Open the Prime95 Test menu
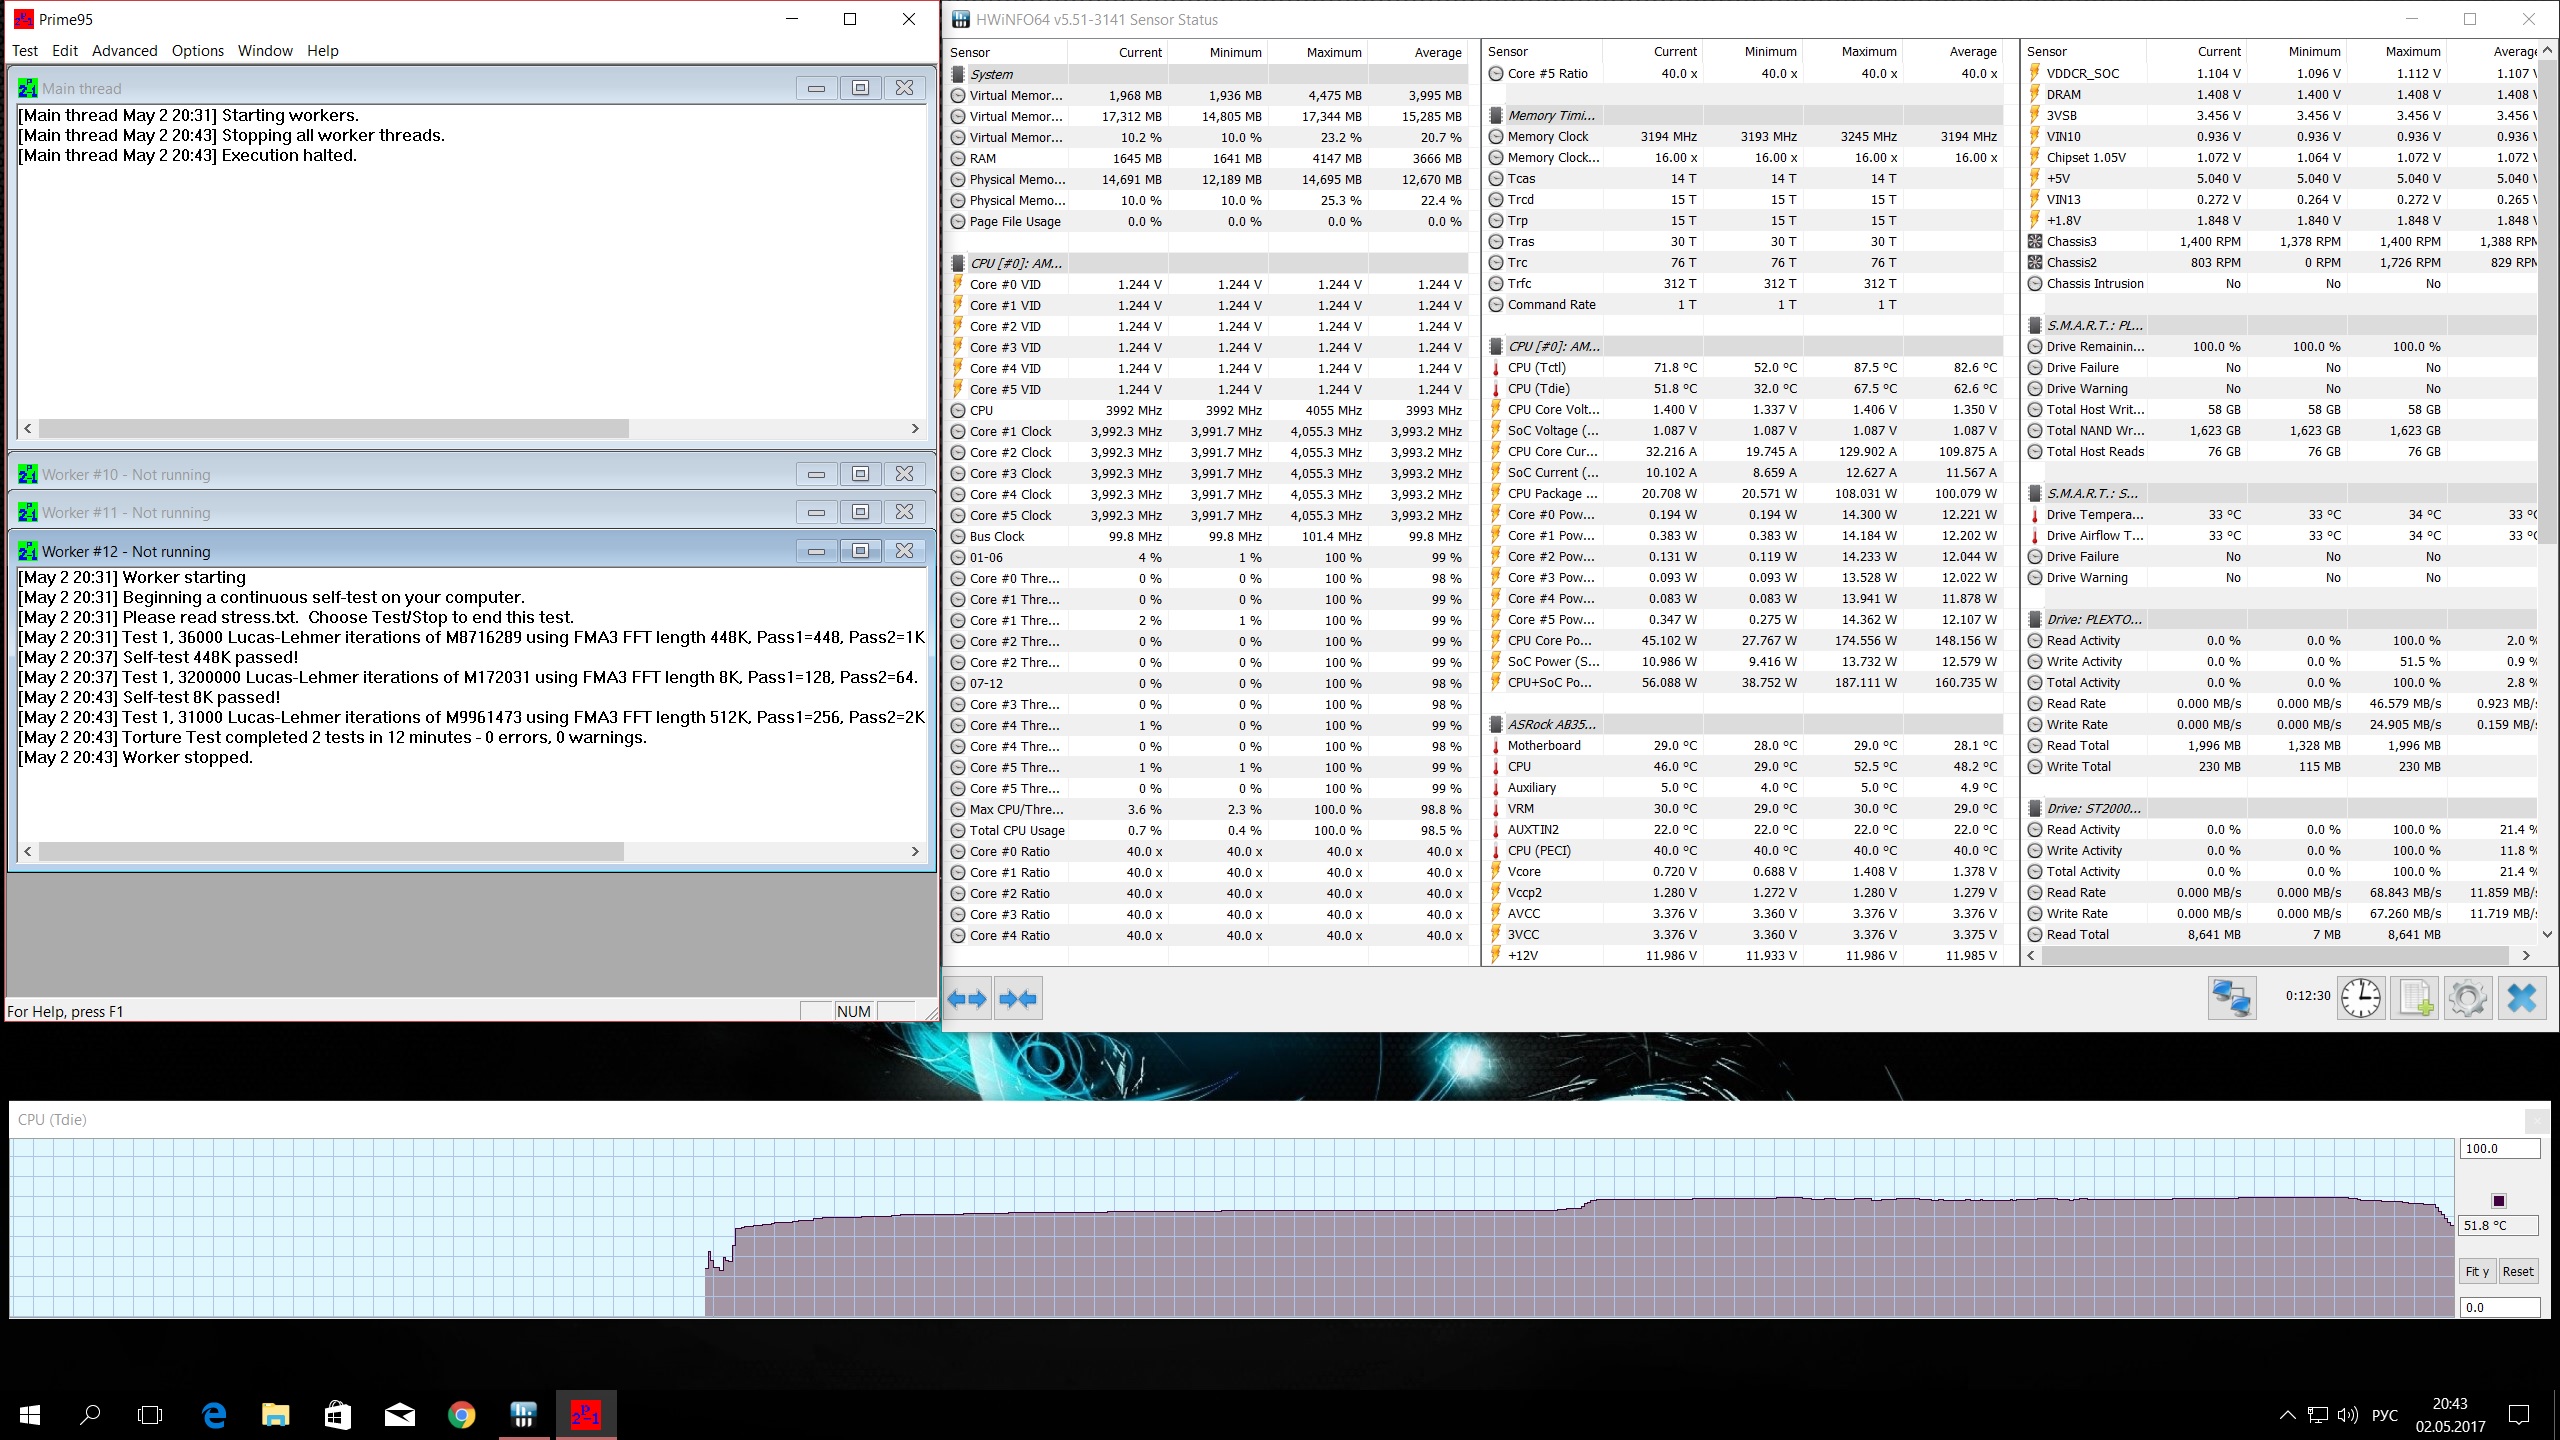Image resolution: width=2560 pixels, height=1440 pixels. pyautogui.click(x=25, y=51)
